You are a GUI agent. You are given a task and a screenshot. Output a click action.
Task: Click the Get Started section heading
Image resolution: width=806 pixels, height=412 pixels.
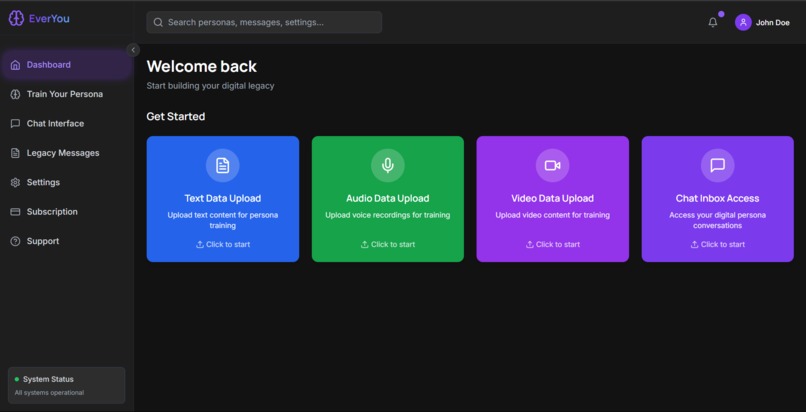(176, 117)
